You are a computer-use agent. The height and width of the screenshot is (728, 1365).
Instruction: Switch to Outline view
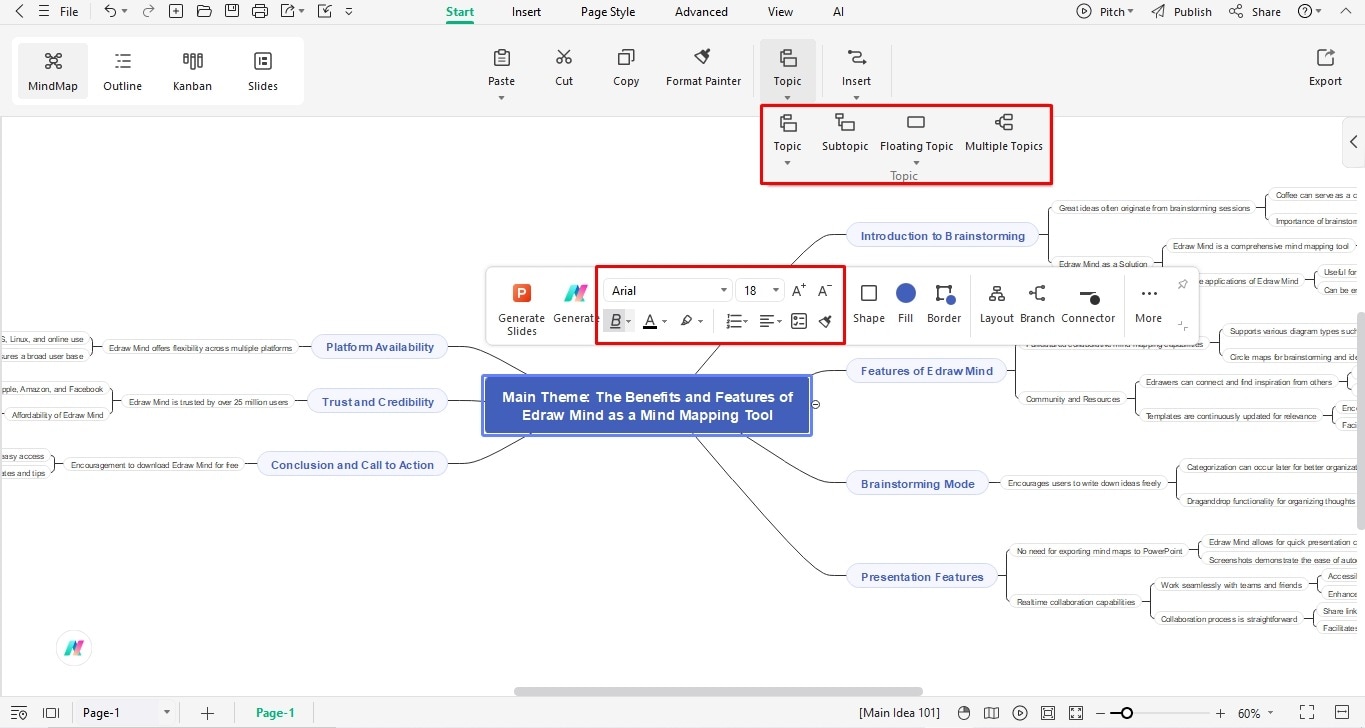coord(123,71)
